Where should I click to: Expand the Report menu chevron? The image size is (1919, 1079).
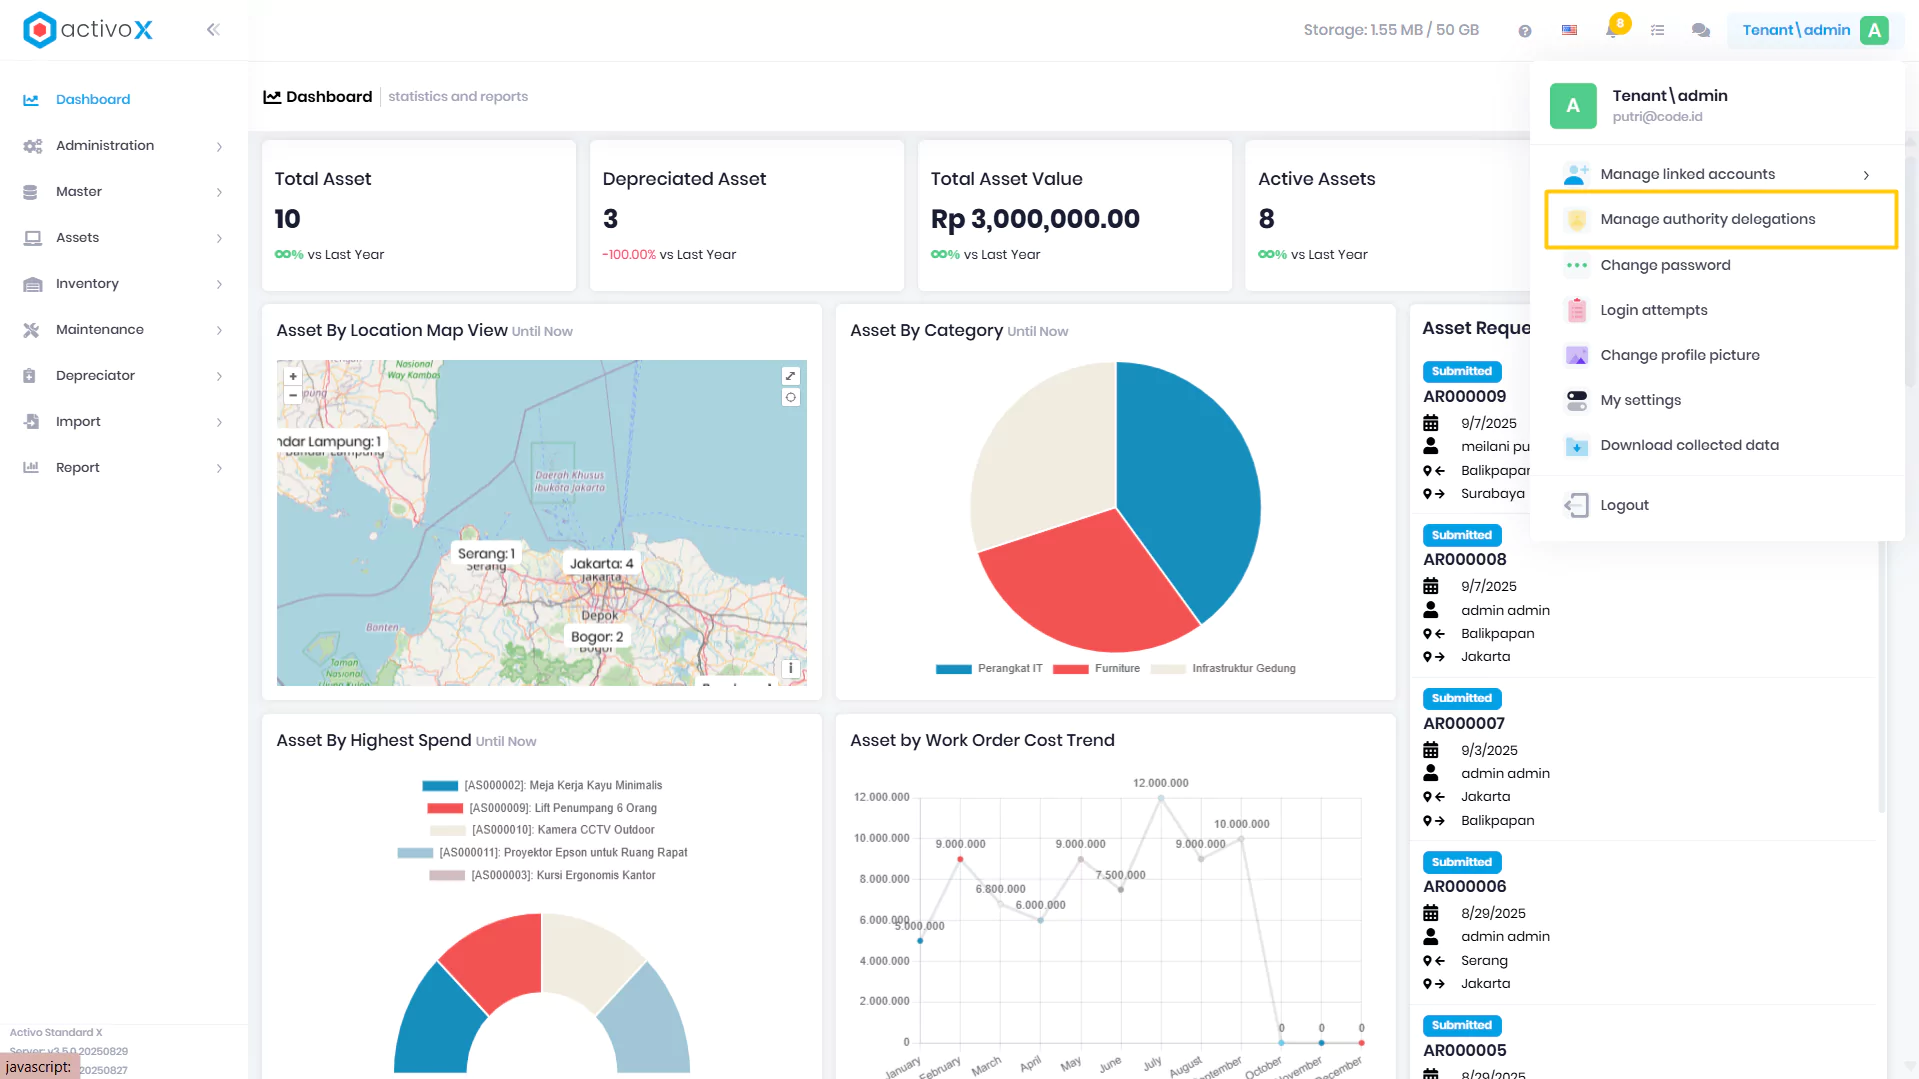tap(219, 469)
